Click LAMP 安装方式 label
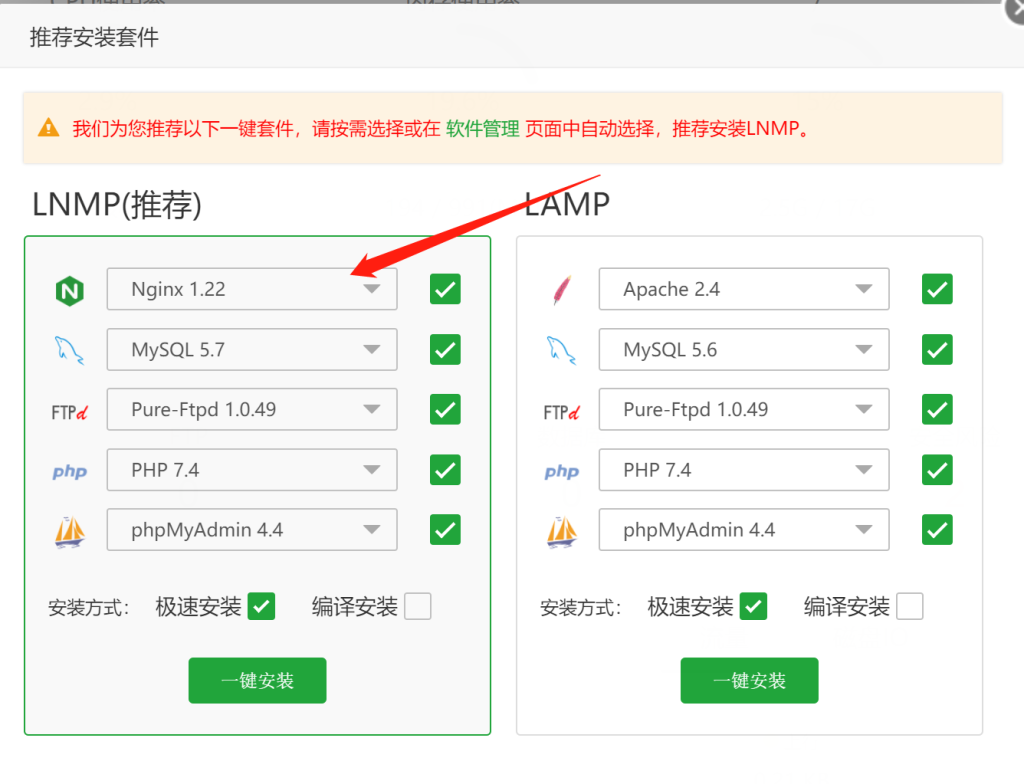The image size is (1024, 784). (x=580, y=608)
